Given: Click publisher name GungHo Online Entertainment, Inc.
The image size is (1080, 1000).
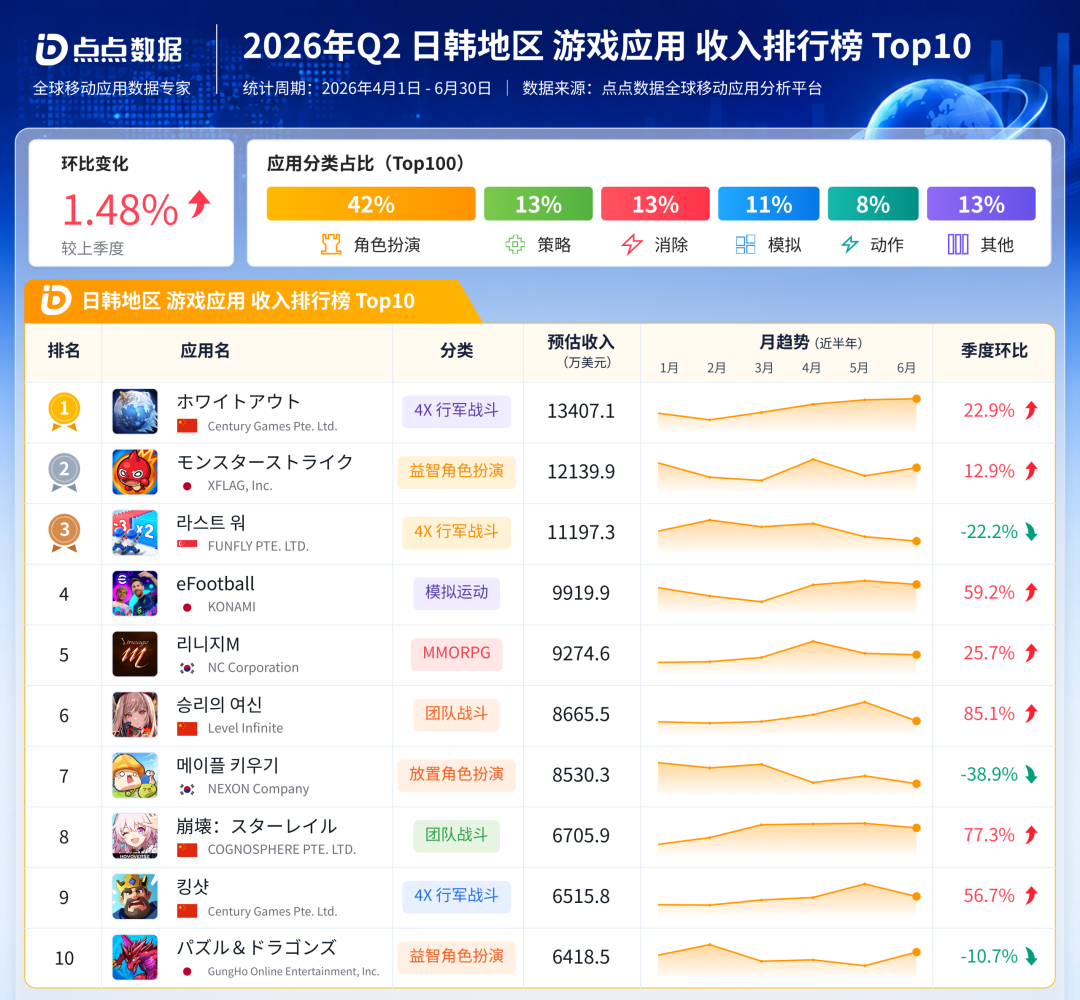Looking at the screenshot, I should 293,971.
